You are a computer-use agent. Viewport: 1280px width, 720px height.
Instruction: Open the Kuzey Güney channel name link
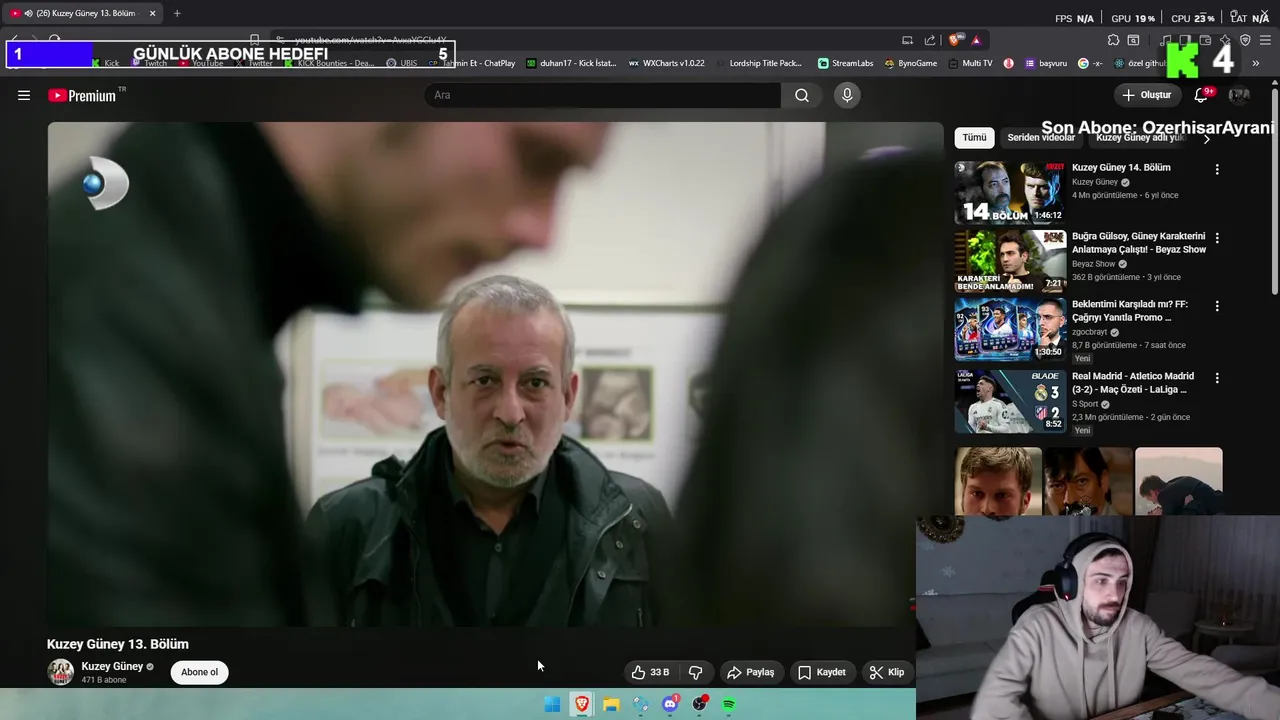112,666
